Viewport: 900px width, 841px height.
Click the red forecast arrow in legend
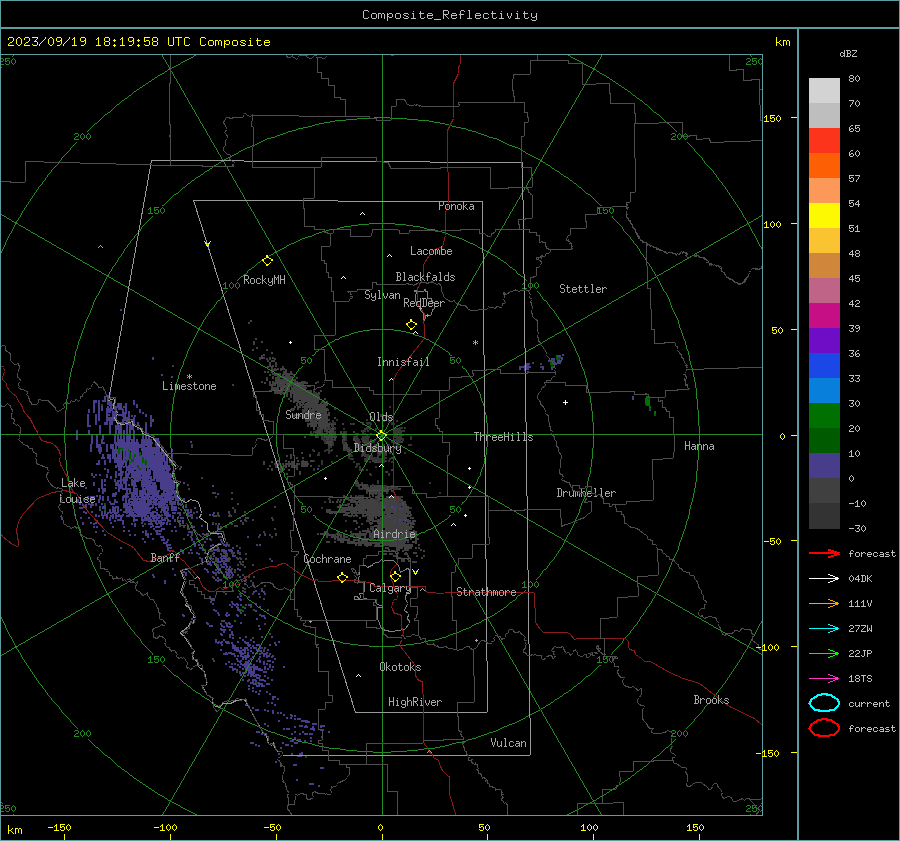click(824, 553)
